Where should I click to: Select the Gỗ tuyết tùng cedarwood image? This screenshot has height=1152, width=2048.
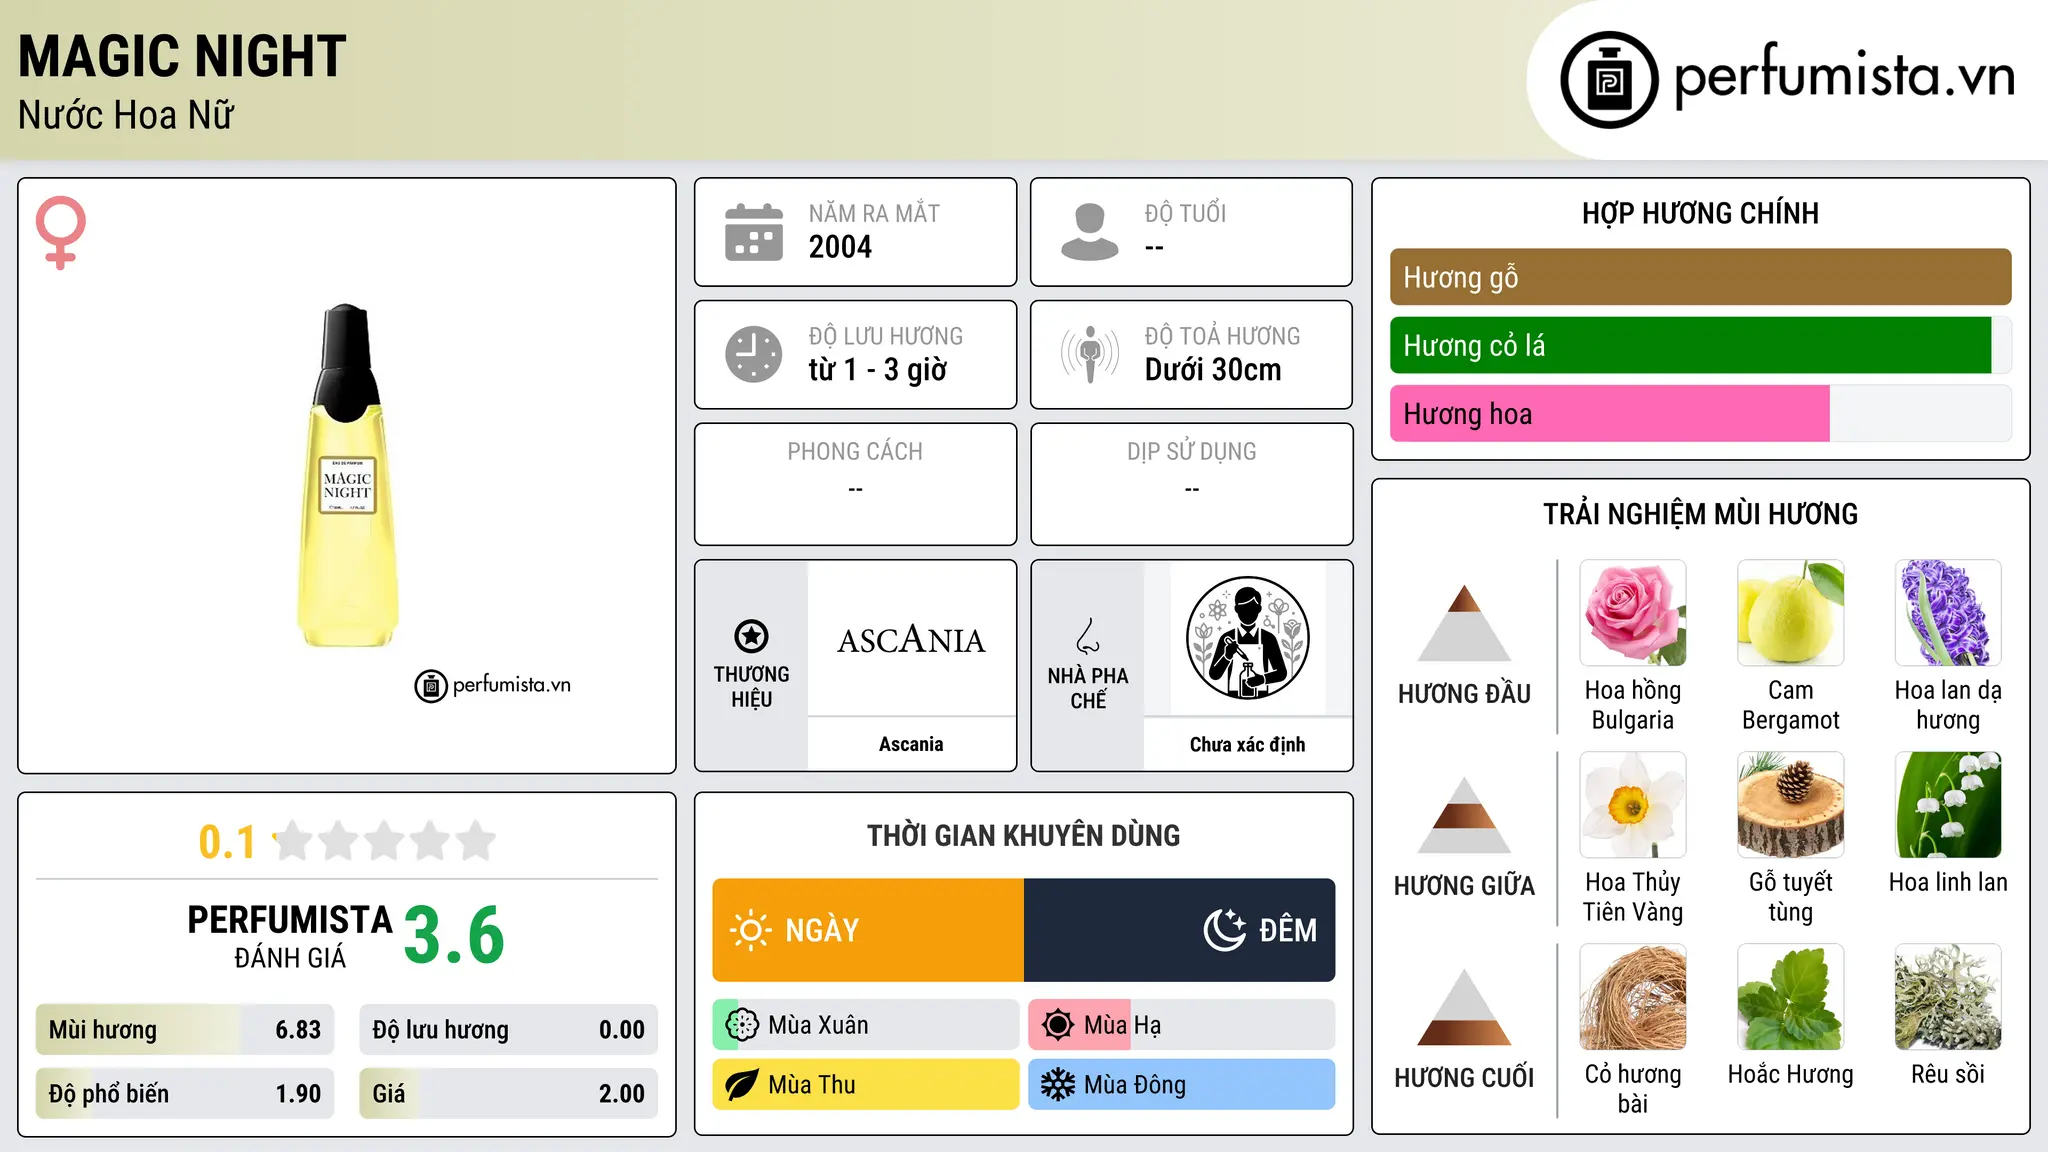(1790, 805)
